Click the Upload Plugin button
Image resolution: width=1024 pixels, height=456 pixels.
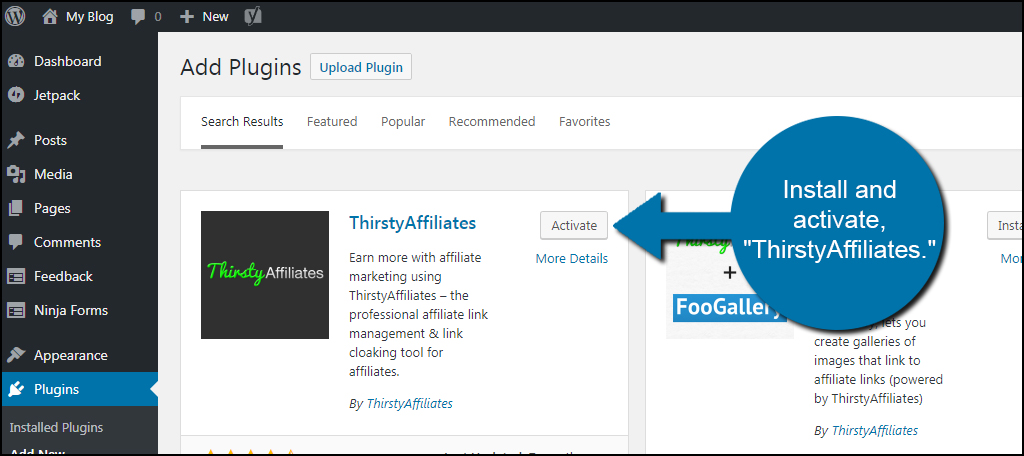click(x=360, y=67)
